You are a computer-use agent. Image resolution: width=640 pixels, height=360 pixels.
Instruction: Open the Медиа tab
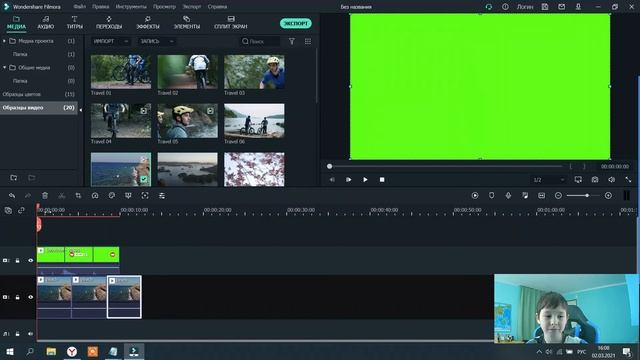tap(16, 23)
